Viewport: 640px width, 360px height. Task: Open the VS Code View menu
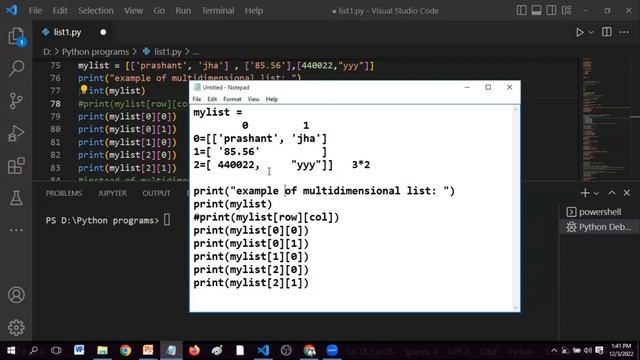pos(133,11)
